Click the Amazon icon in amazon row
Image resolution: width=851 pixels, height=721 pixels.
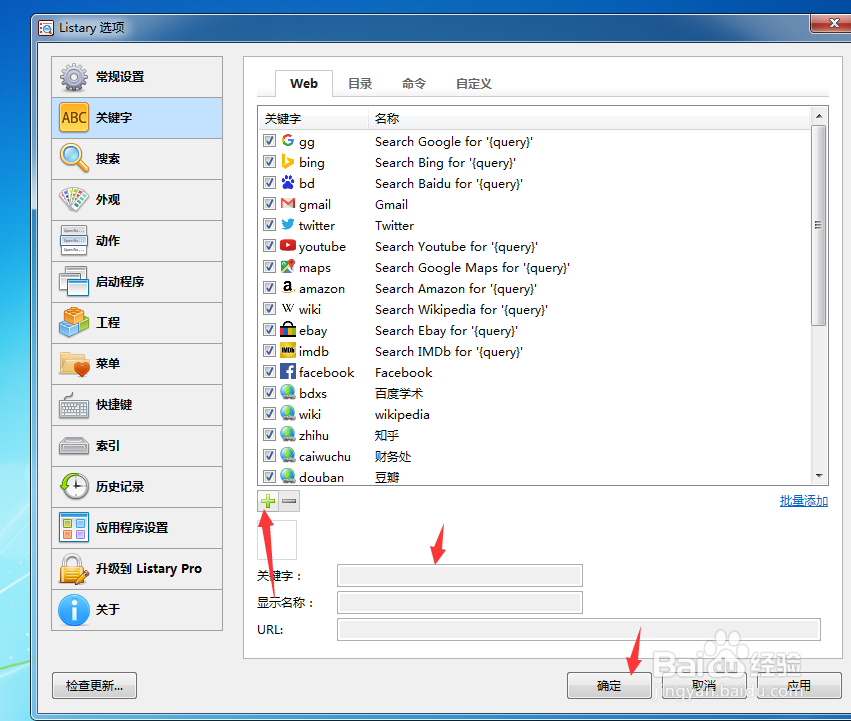pos(288,288)
